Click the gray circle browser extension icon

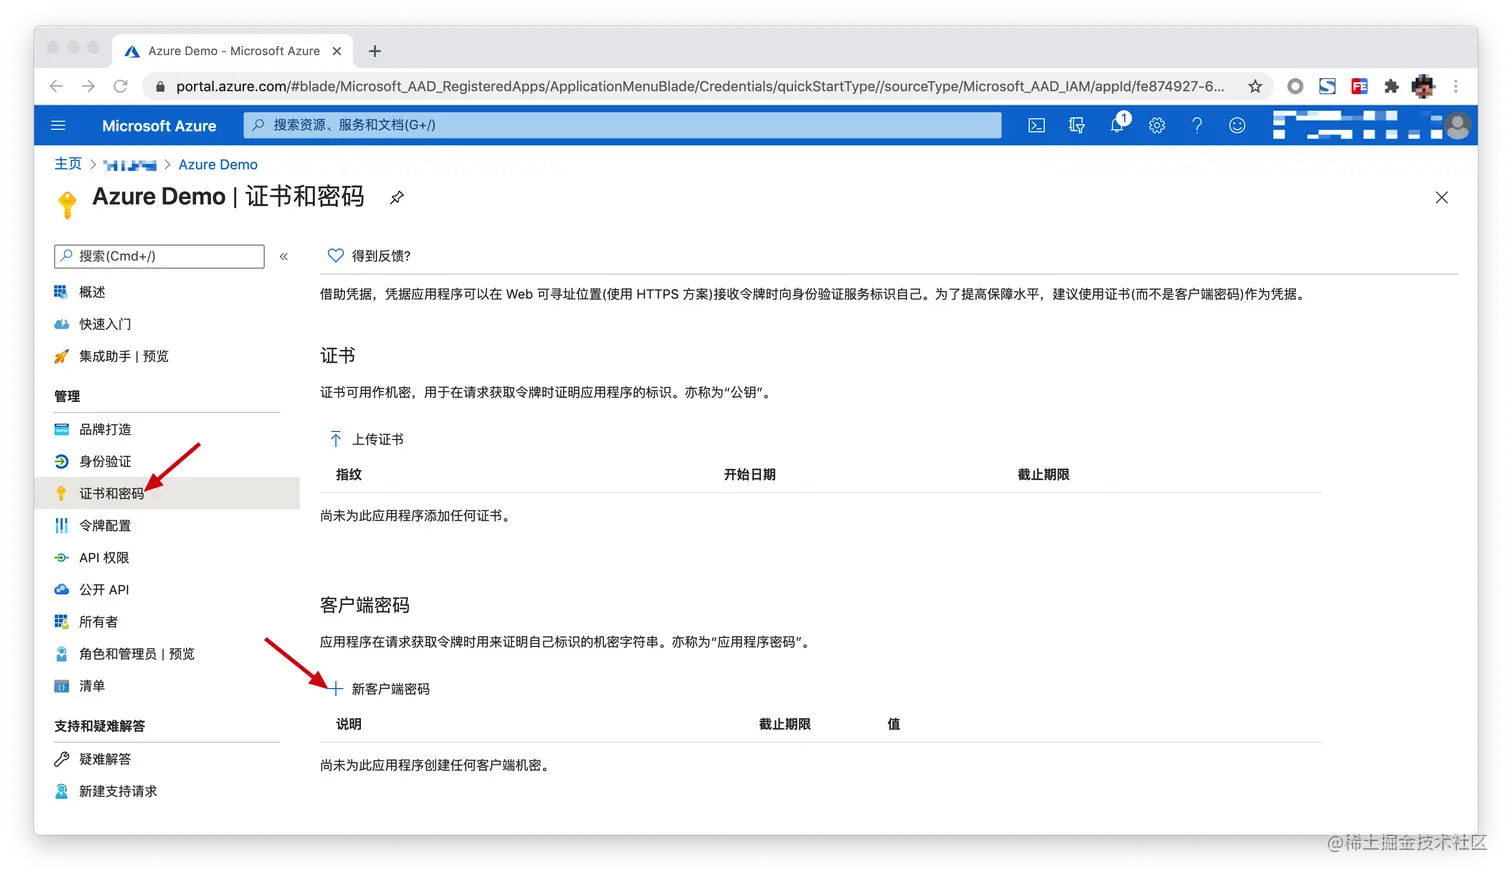point(1295,86)
